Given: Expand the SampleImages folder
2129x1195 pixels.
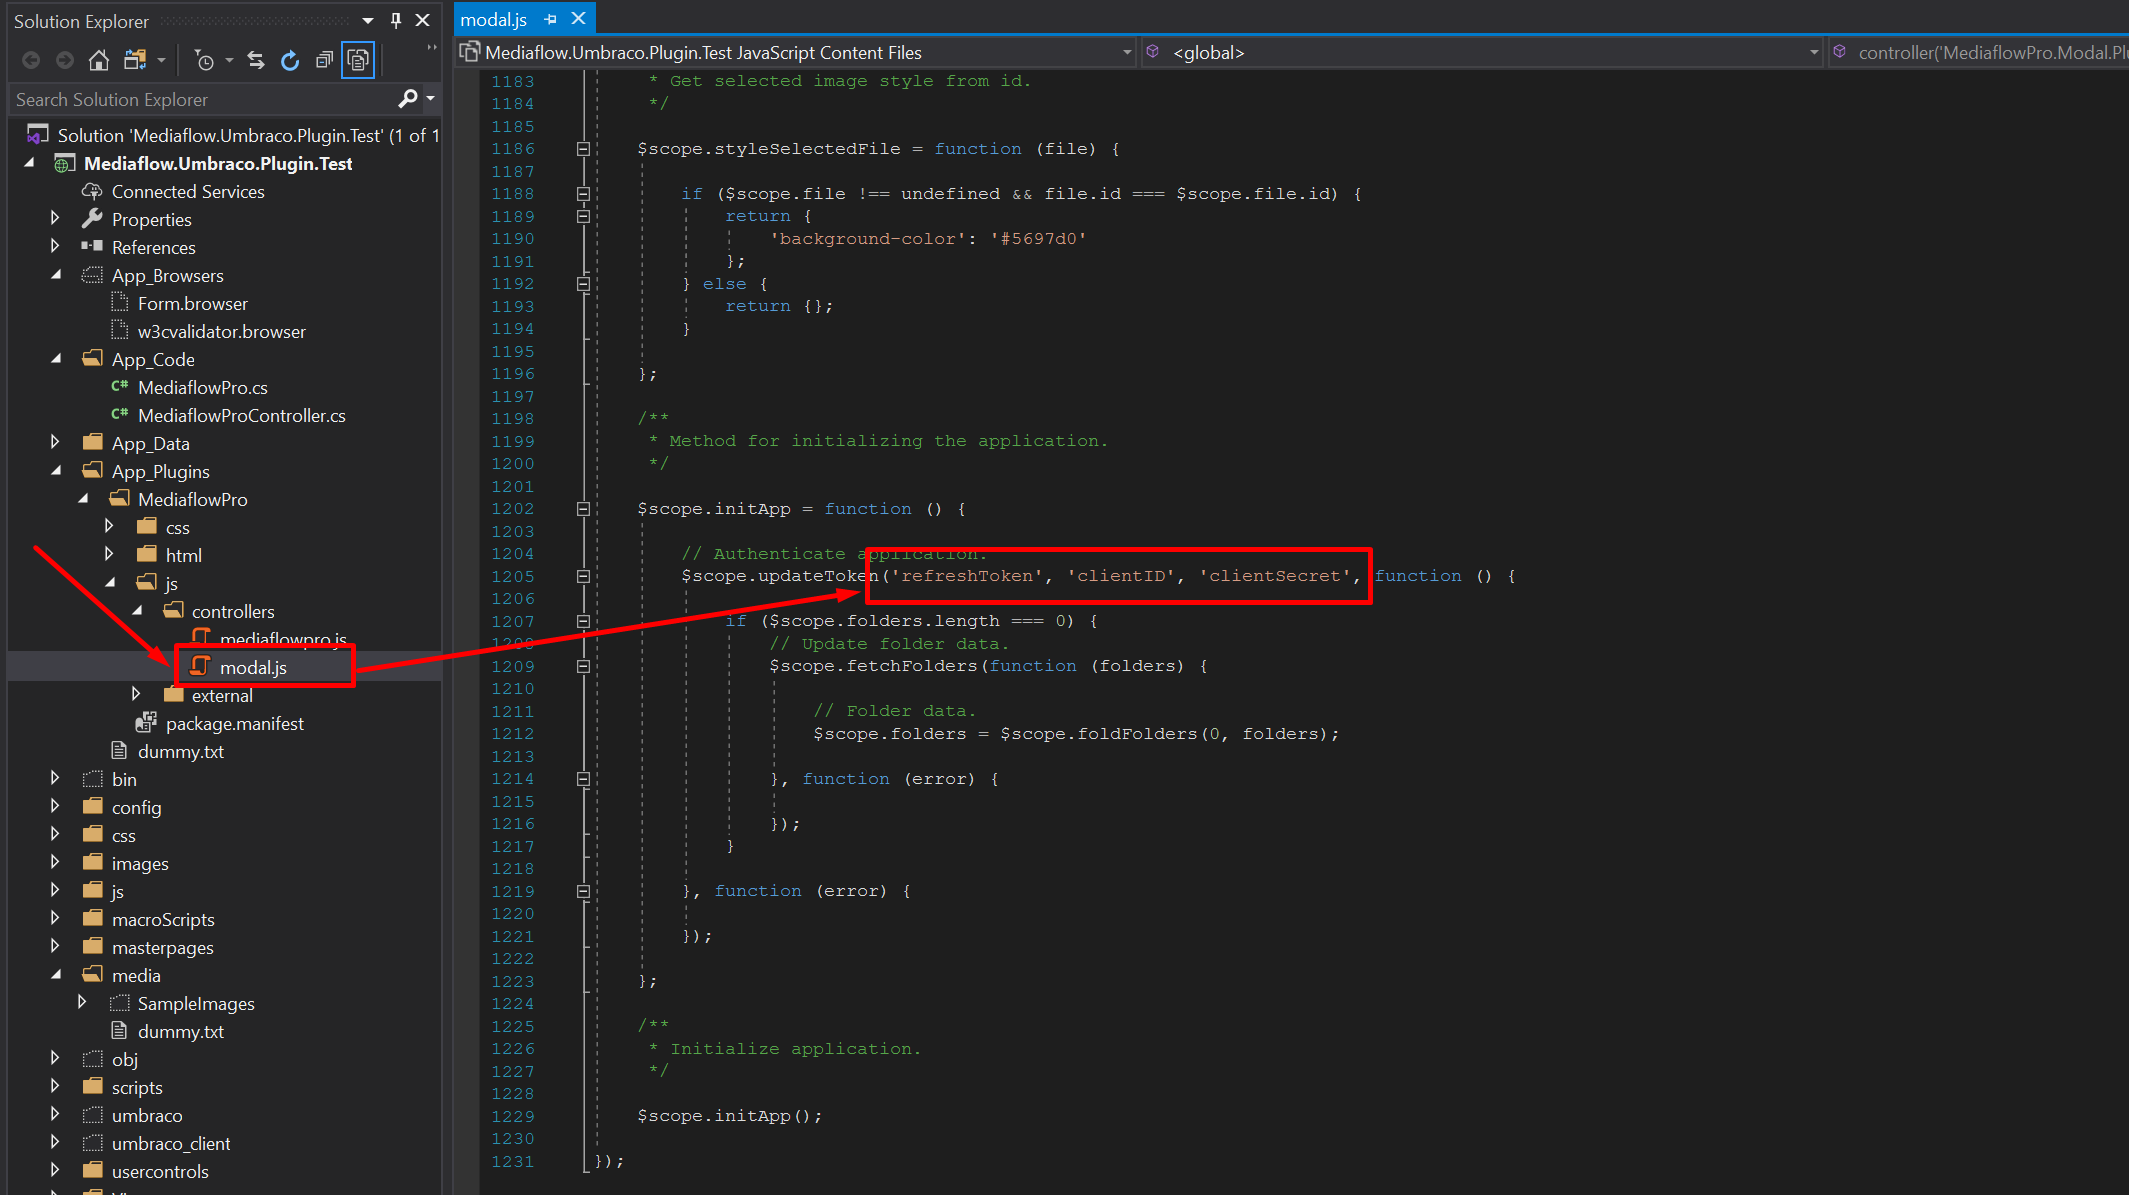Looking at the screenshot, I should [x=82, y=1002].
